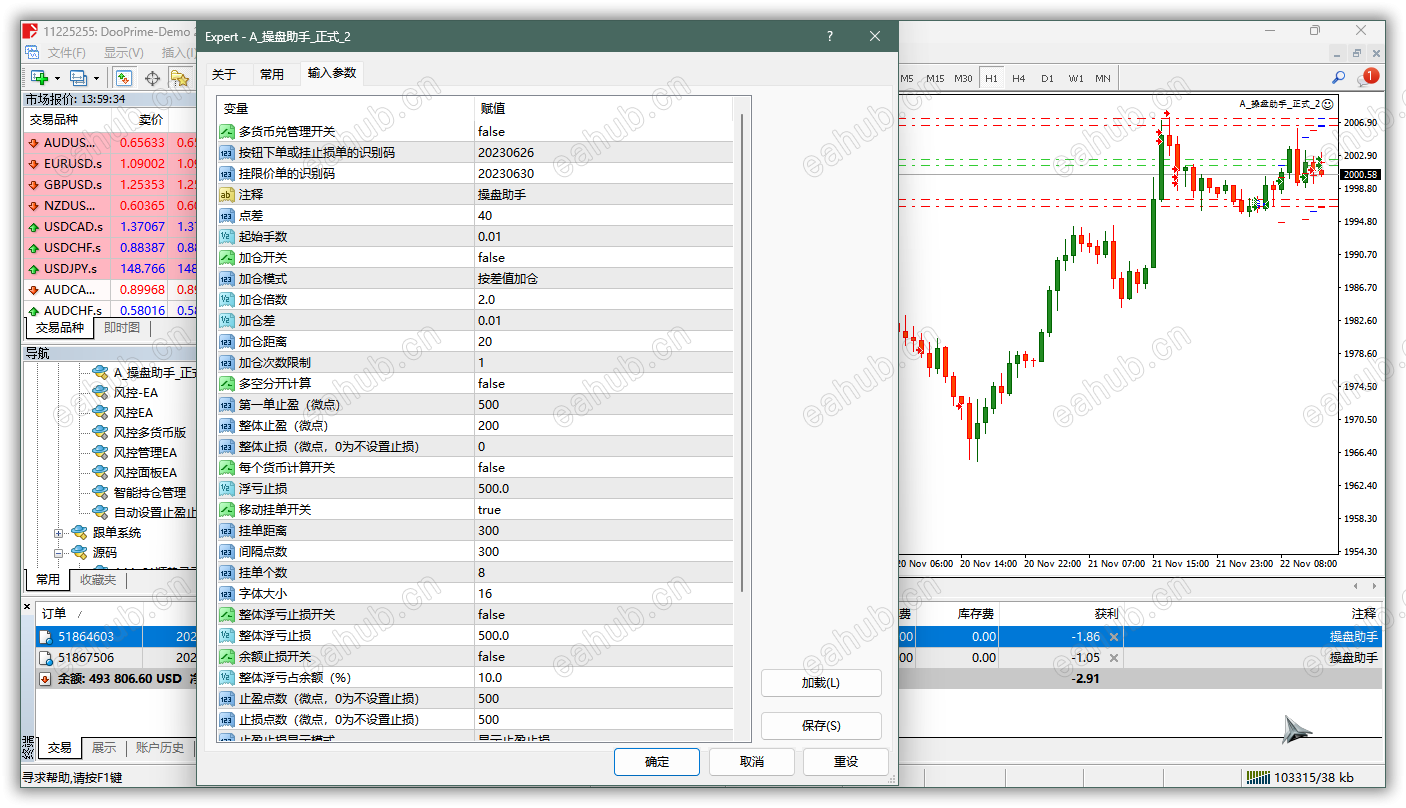Click the 保存(S) button
Image resolution: width=1406 pixels, height=808 pixels.
821,725
